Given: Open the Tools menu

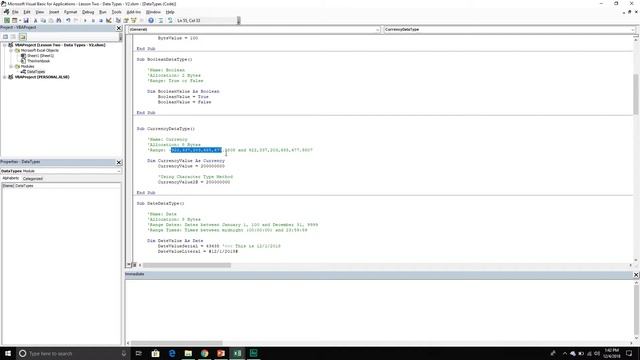Looking at the screenshot, I should 117,12.
